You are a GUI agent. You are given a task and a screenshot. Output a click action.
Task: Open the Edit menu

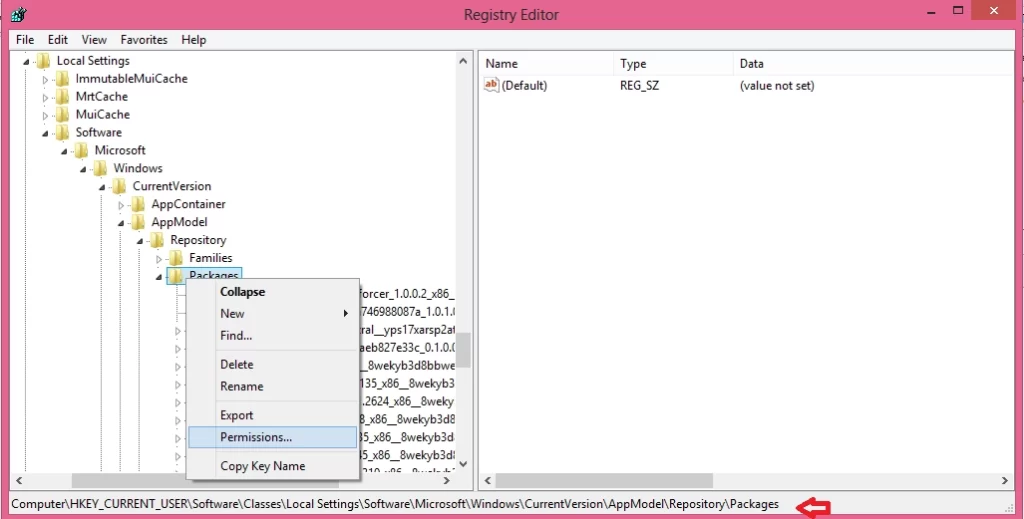click(x=57, y=40)
